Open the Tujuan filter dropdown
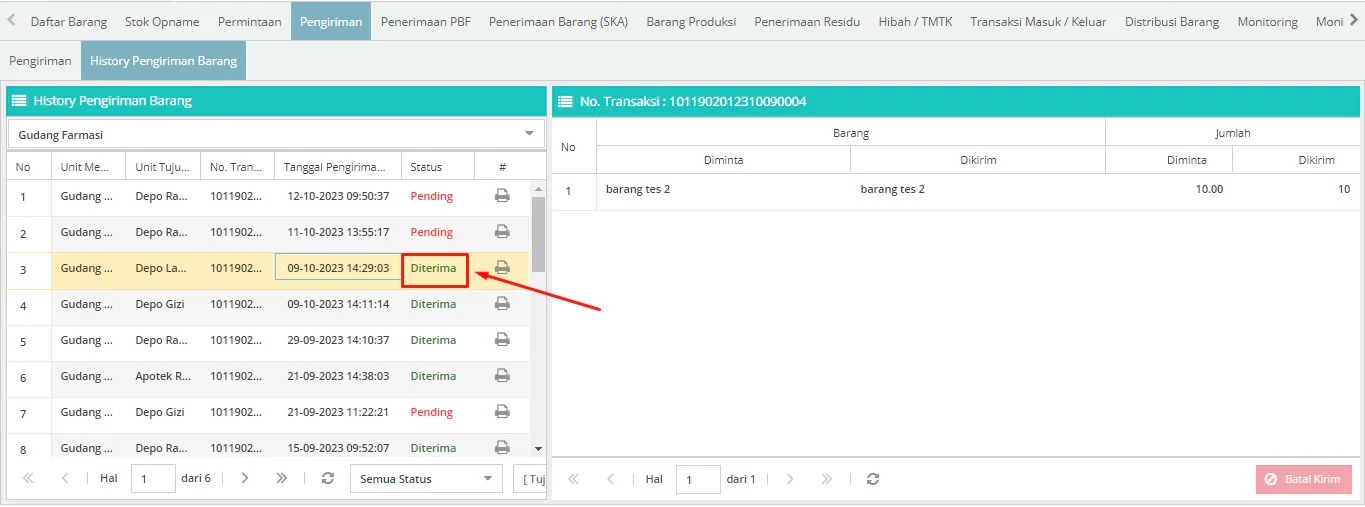The width and height of the screenshot is (1365, 507). coord(531,479)
